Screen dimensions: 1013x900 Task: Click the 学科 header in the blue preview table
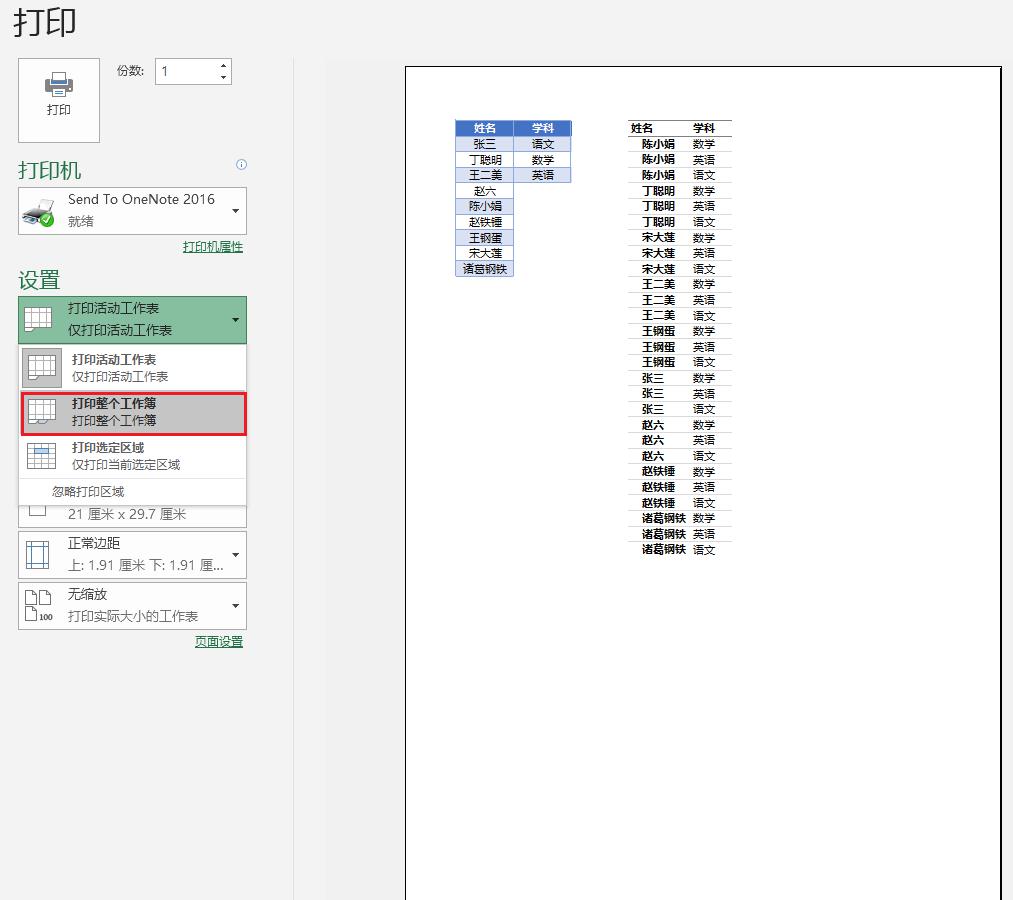(x=543, y=128)
